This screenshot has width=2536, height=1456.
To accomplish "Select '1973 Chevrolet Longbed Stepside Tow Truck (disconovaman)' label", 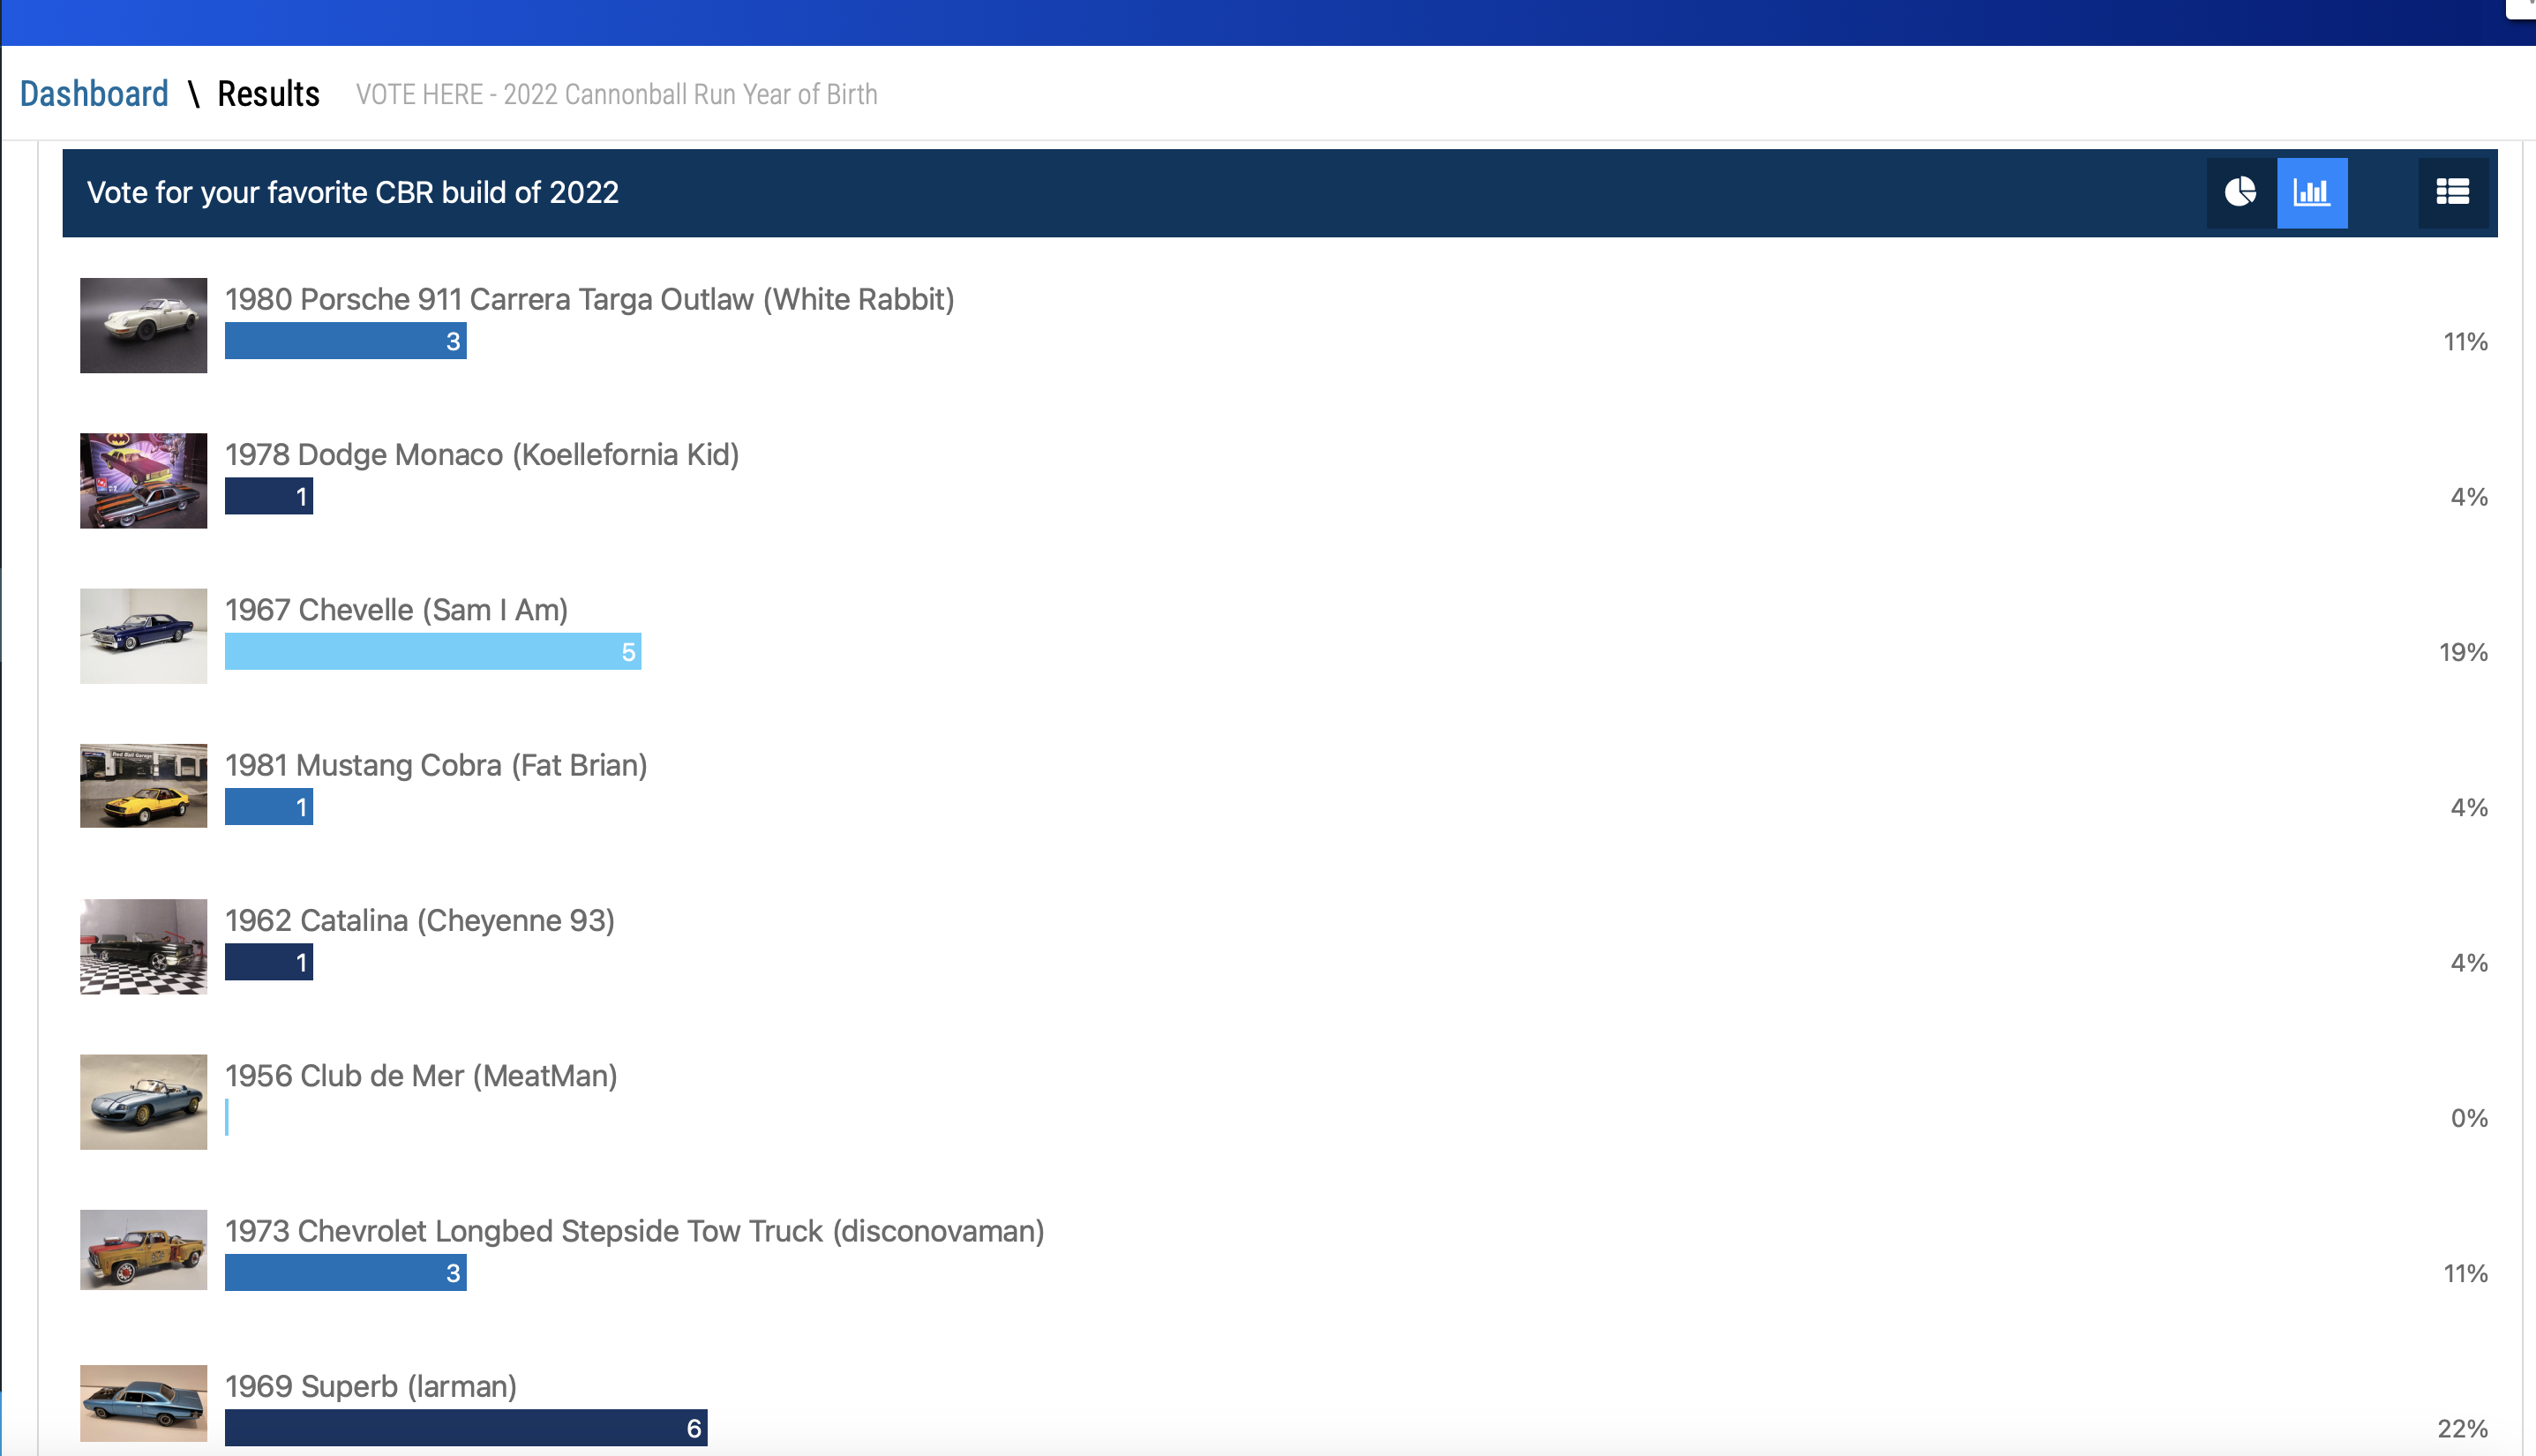I will click(x=635, y=1231).
